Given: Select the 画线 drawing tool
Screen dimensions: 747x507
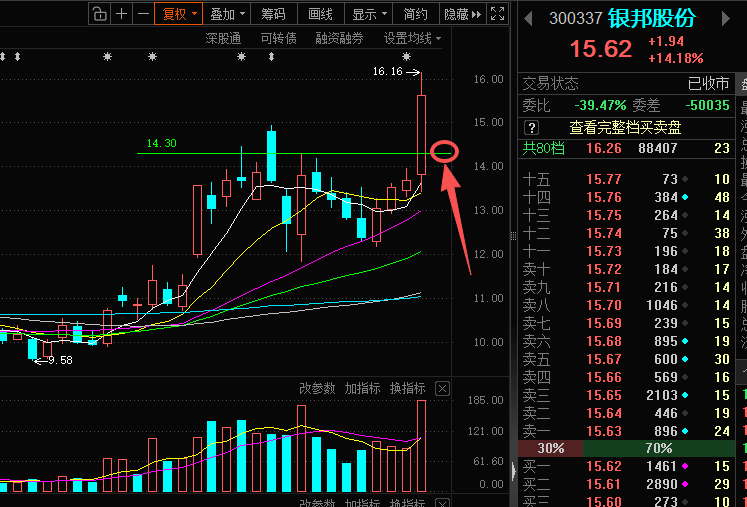Looking at the screenshot, I should (x=321, y=14).
